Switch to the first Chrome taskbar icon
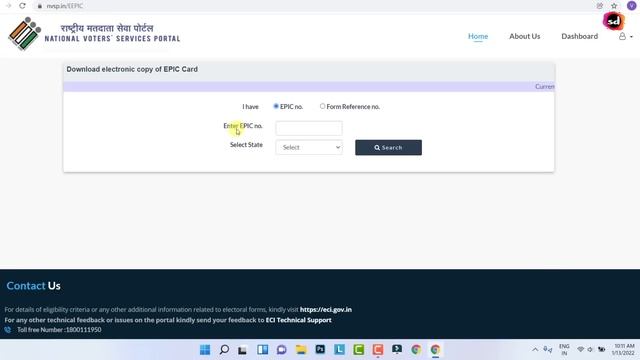This screenshot has height=360, width=640. point(416,349)
